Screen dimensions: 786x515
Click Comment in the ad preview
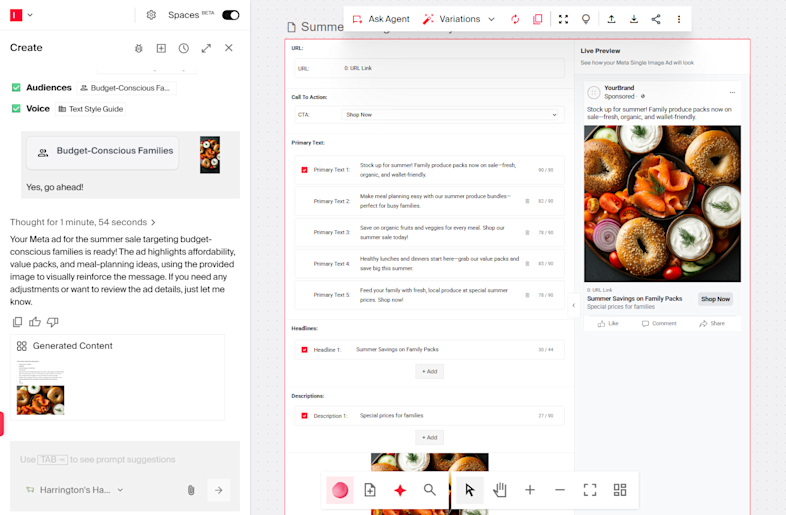(x=659, y=323)
